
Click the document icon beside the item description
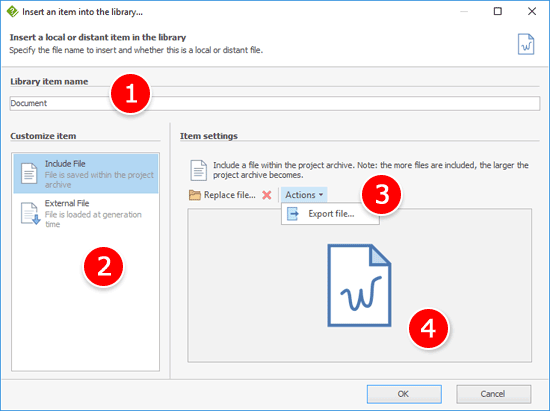coord(199,170)
